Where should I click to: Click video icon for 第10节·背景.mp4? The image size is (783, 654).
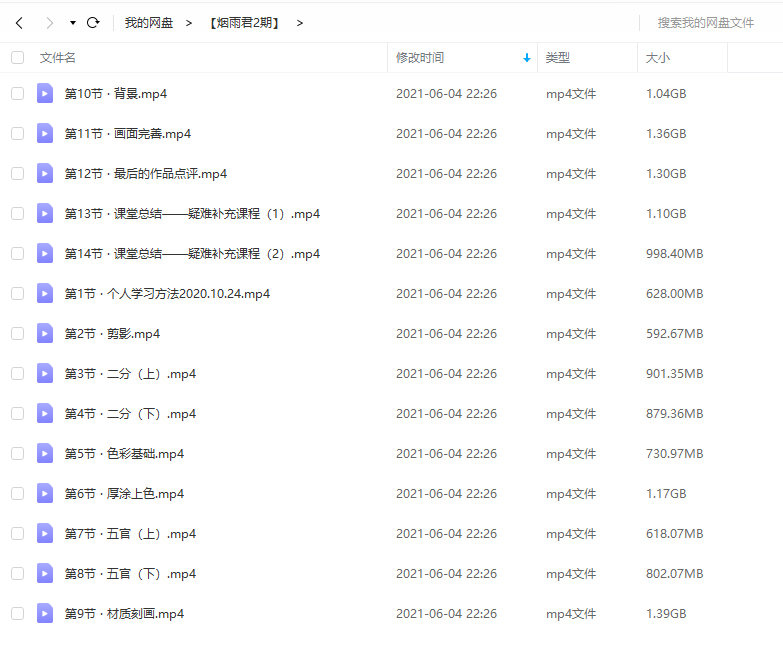point(45,93)
